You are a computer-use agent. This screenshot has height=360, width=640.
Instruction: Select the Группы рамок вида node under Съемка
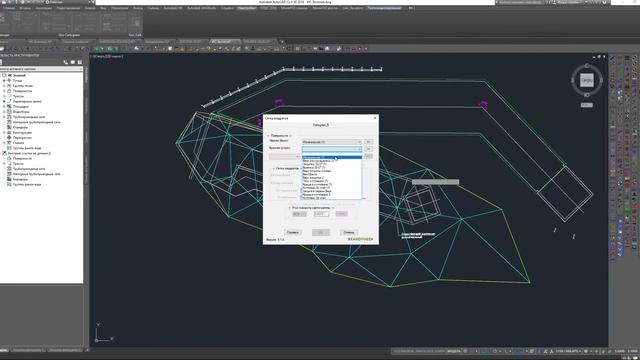(27, 148)
